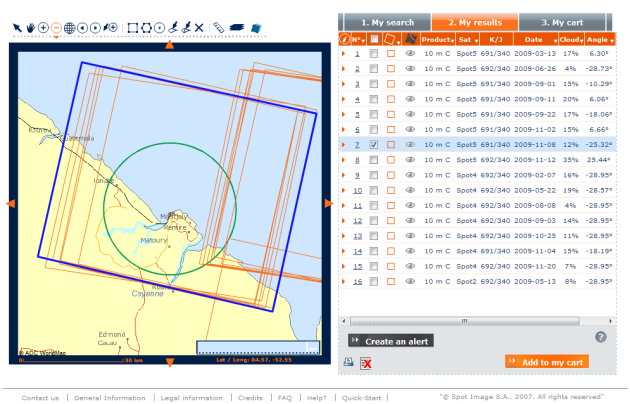630x404 pixels.
Task: Pan the map north with top arrow
Action: pos(170,45)
